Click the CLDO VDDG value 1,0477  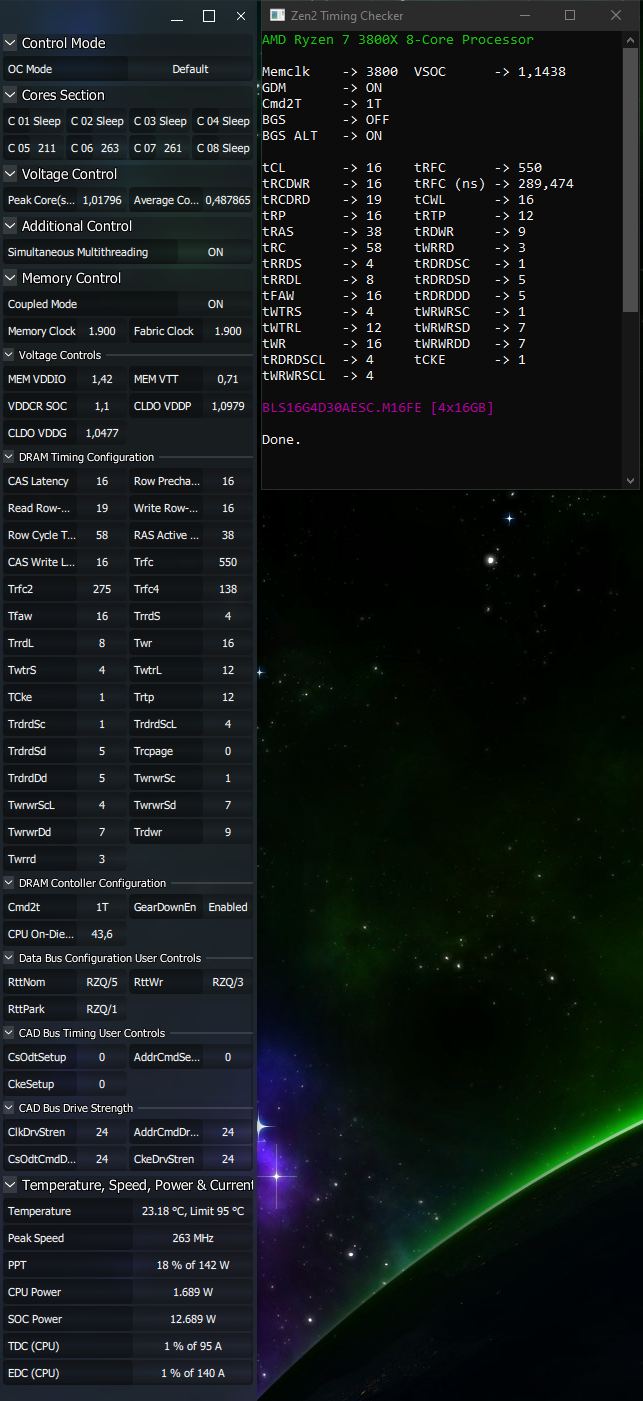tap(102, 433)
